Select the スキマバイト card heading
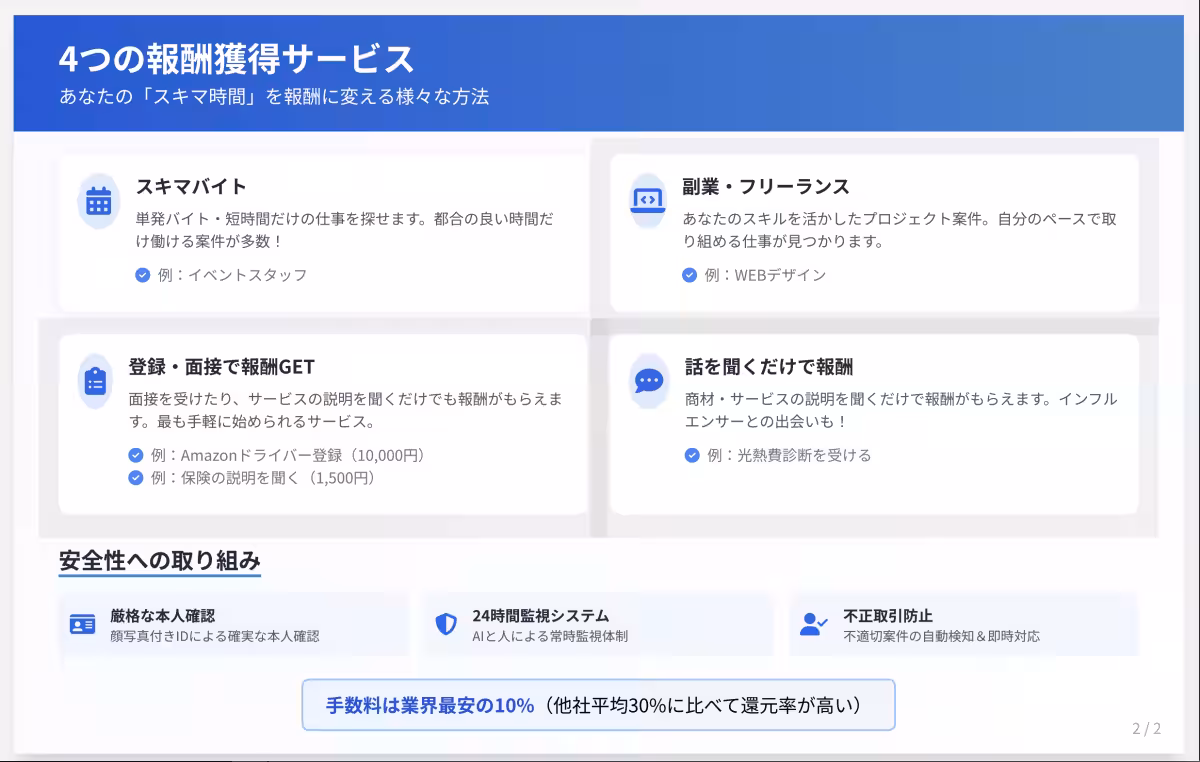The height and width of the screenshot is (762, 1200). [x=192, y=185]
